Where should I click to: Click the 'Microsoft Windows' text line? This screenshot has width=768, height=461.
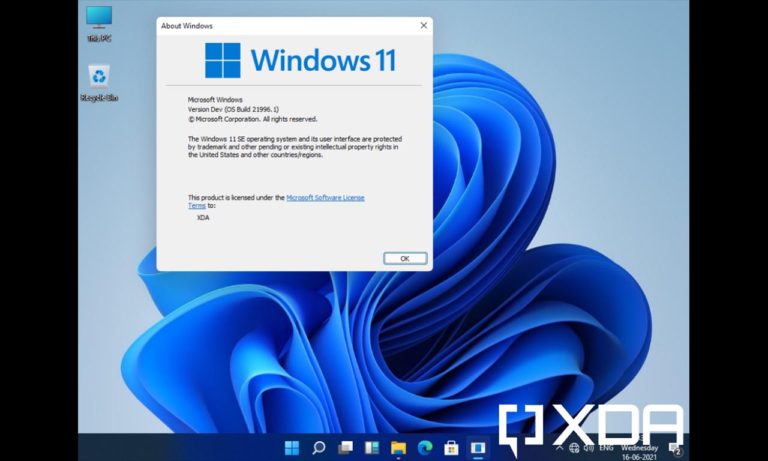(215, 99)
